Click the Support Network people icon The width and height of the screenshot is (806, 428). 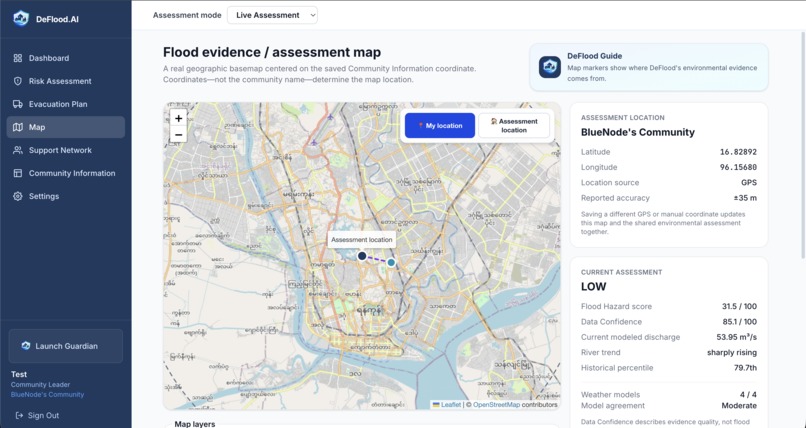[x=18, y=150]
